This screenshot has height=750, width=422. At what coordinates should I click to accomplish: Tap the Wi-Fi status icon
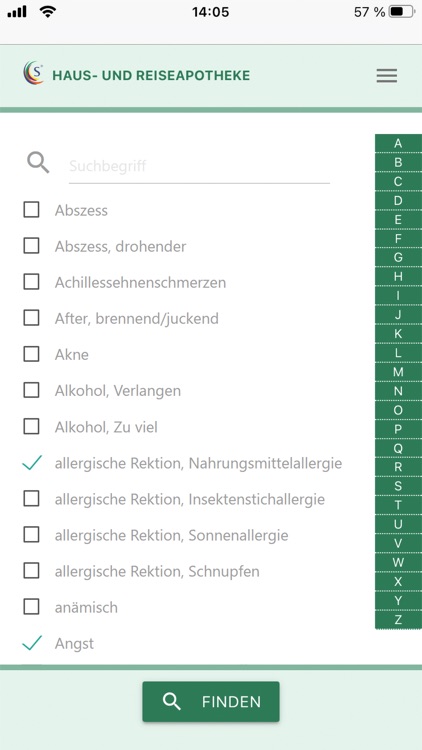point(47,12)
